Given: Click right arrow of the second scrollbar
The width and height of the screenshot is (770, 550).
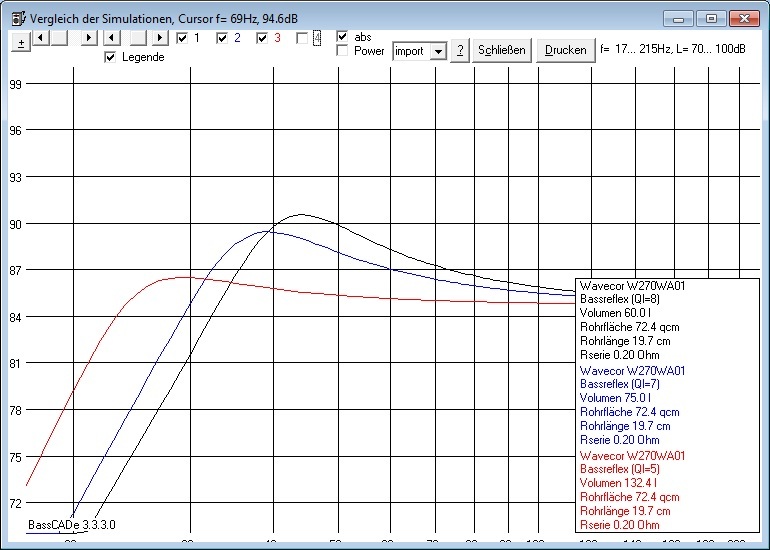Looking at the screenshot, I should pyautogui.click(x=159, y=38).
